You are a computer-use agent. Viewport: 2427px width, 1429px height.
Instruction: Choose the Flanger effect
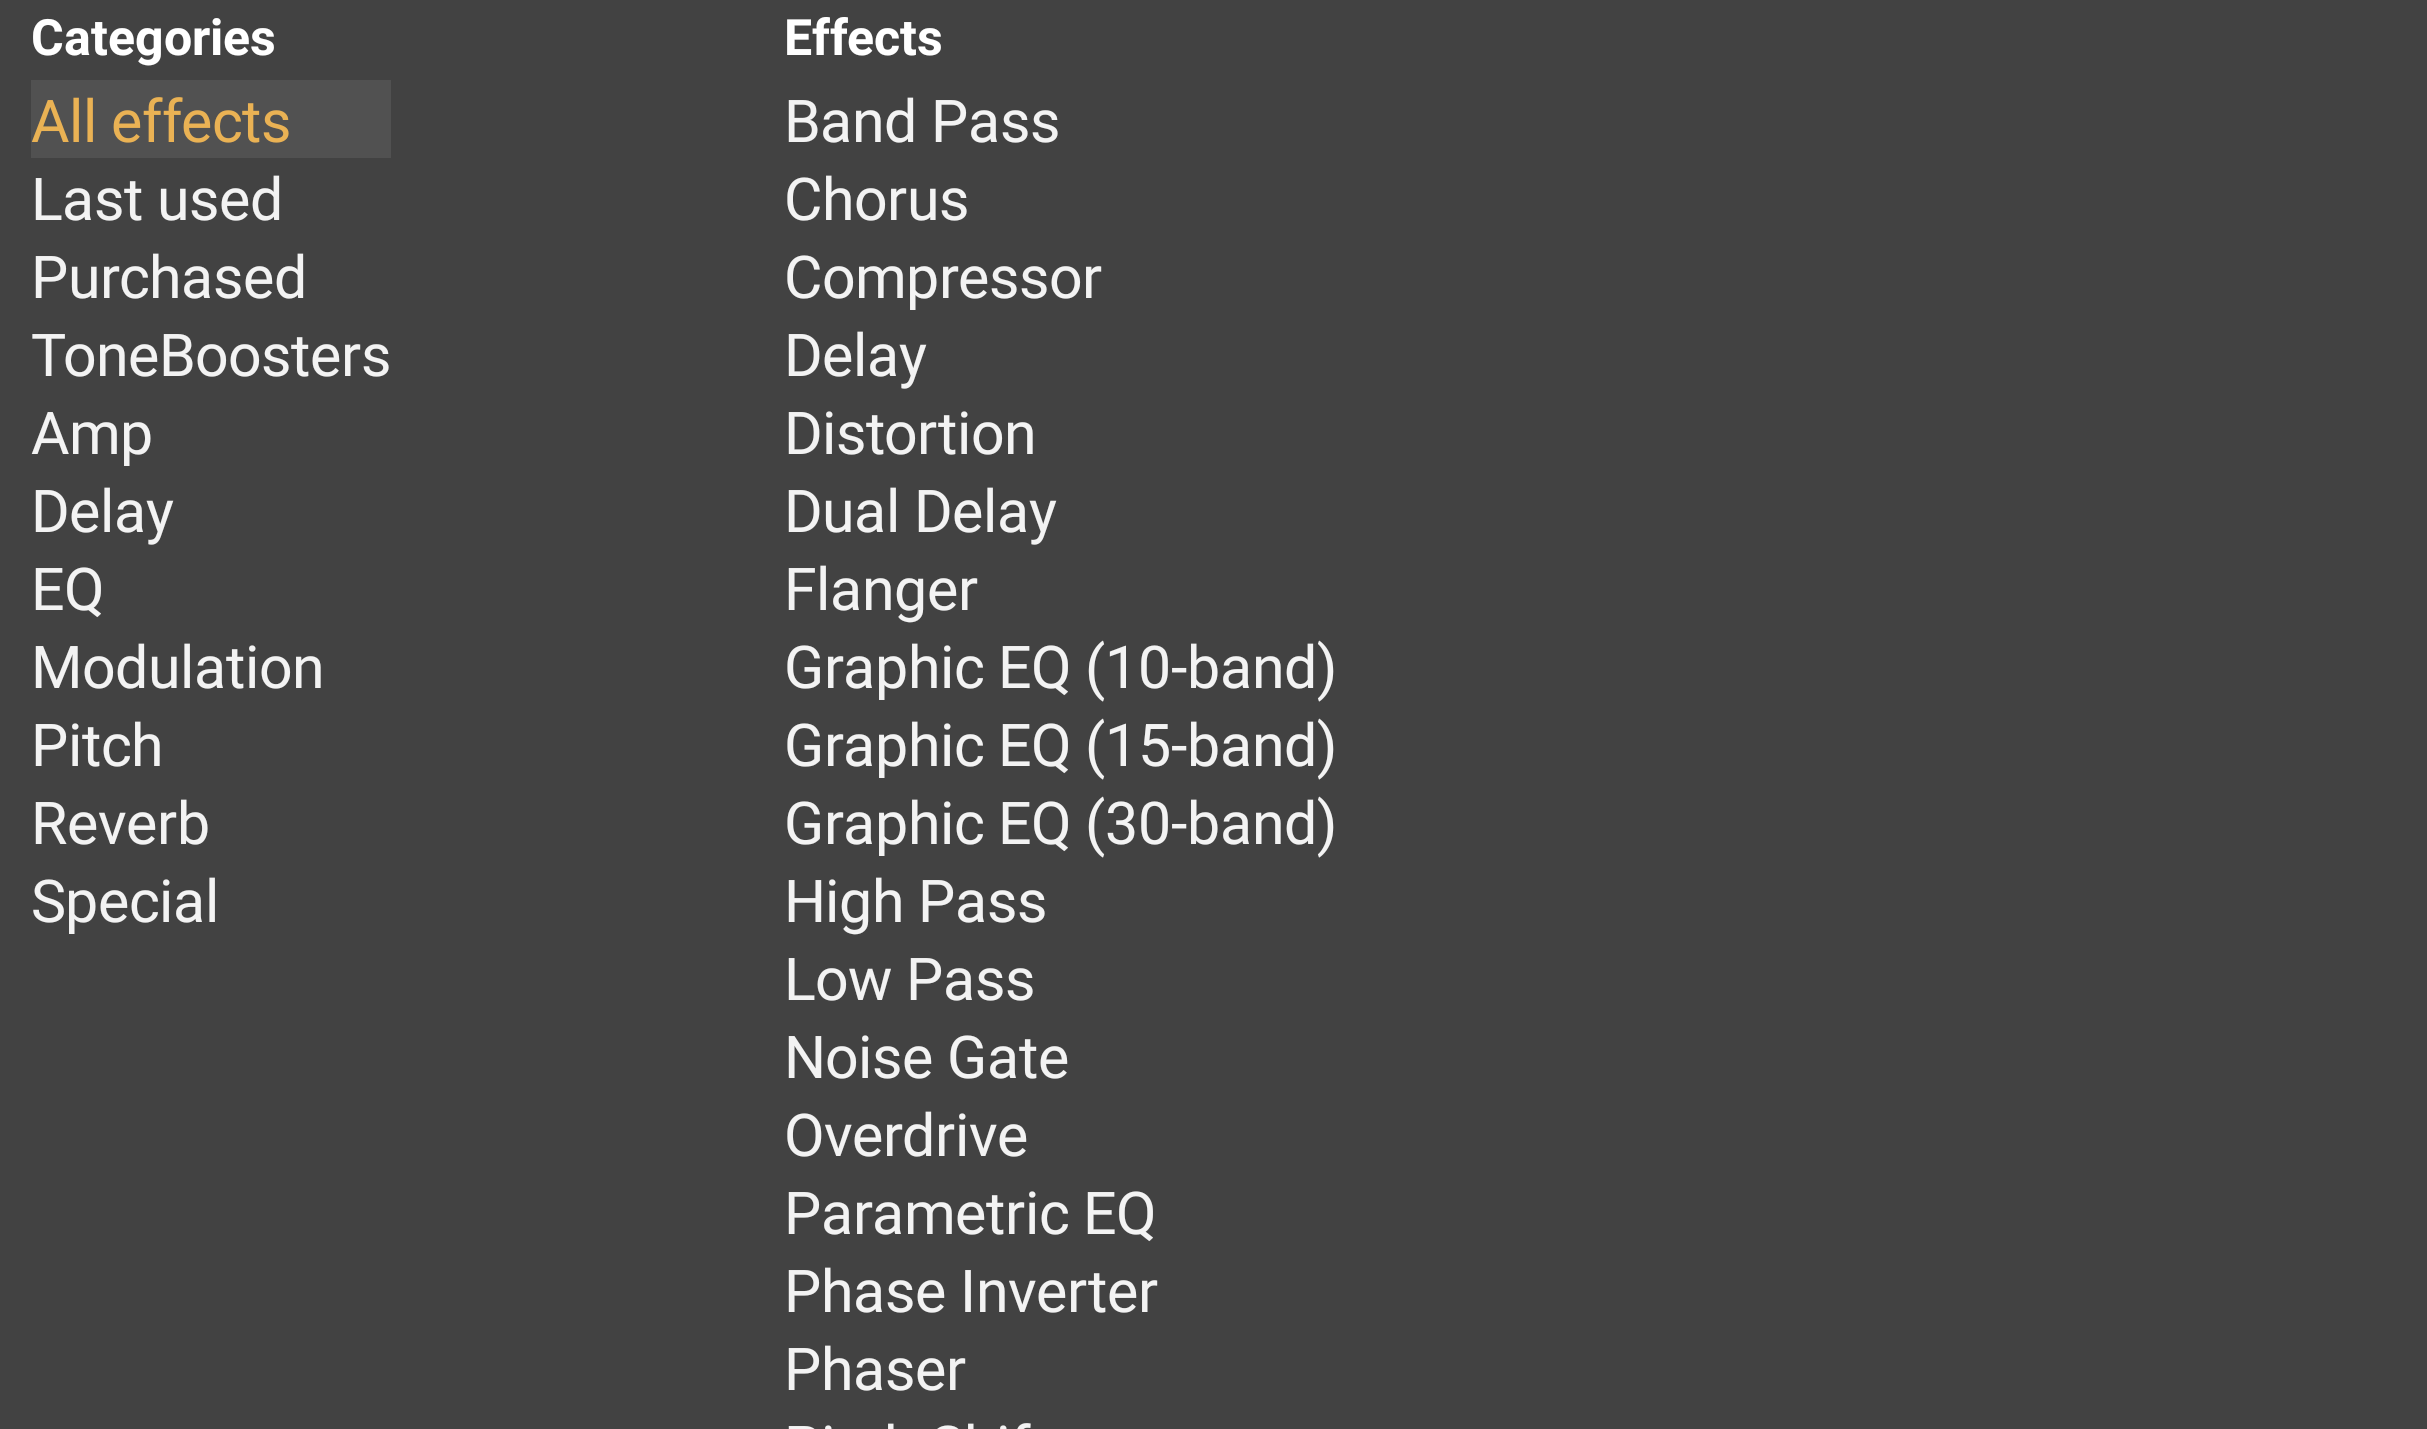click(x=881, y=589)
